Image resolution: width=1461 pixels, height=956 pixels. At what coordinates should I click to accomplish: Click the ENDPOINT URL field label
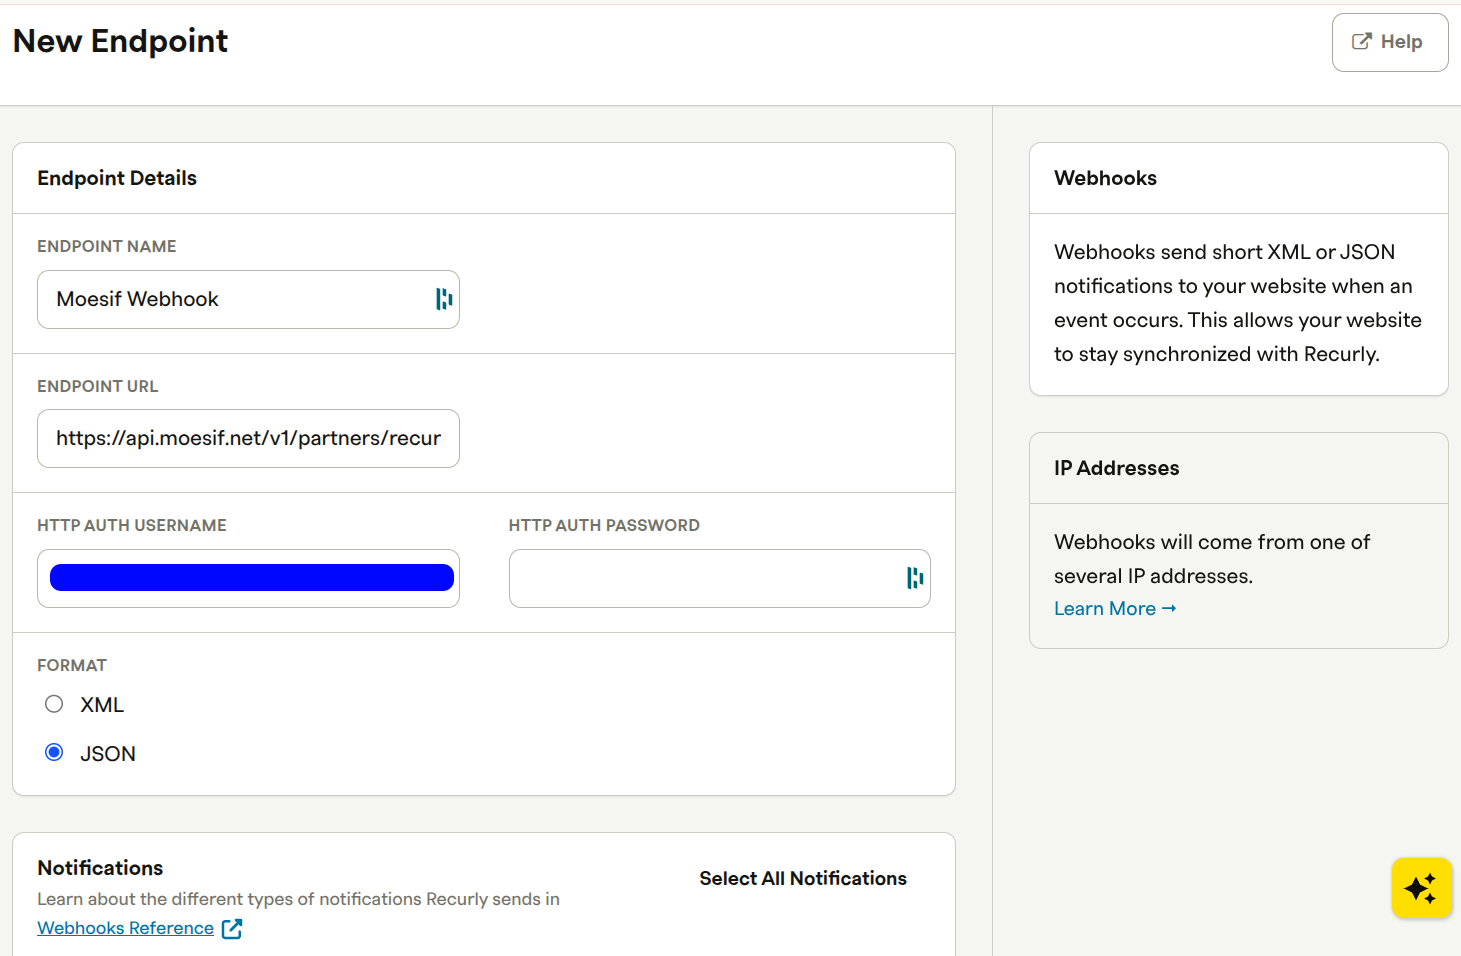coord(98,386)
